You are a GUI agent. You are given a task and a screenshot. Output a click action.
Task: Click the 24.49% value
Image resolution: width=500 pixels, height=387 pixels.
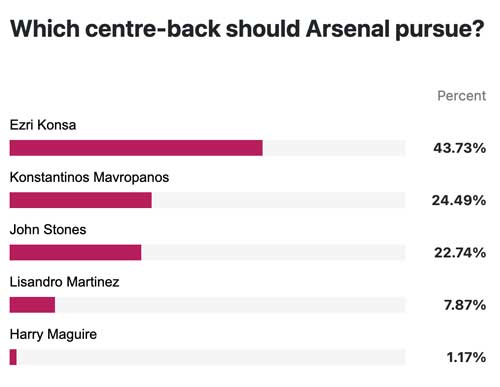coord(459,200)
